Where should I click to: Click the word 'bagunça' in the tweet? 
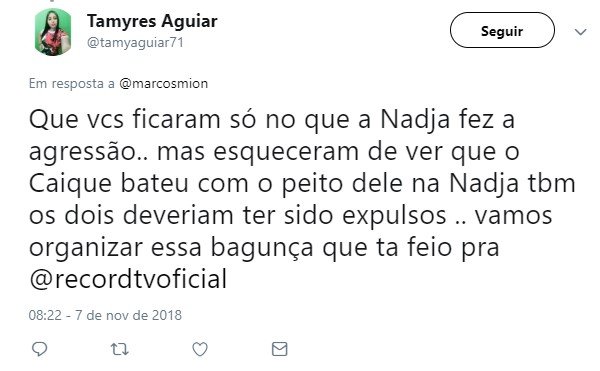pyautogui.click(x=262, y=248)
